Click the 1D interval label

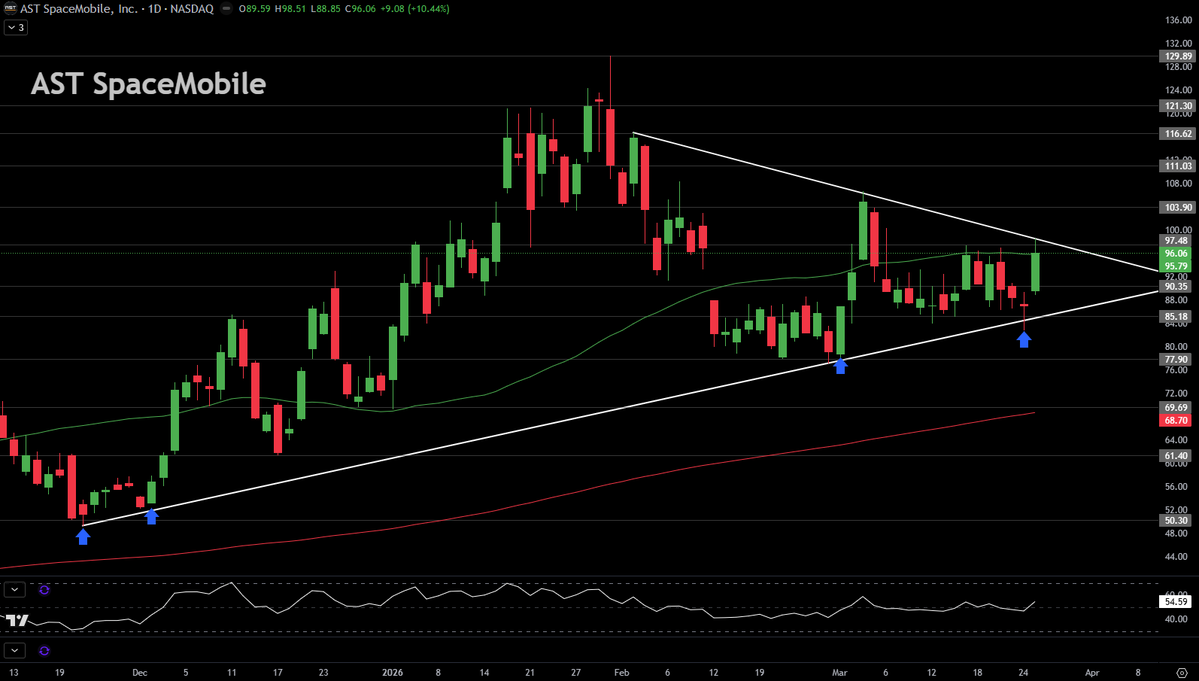[154, 9]
